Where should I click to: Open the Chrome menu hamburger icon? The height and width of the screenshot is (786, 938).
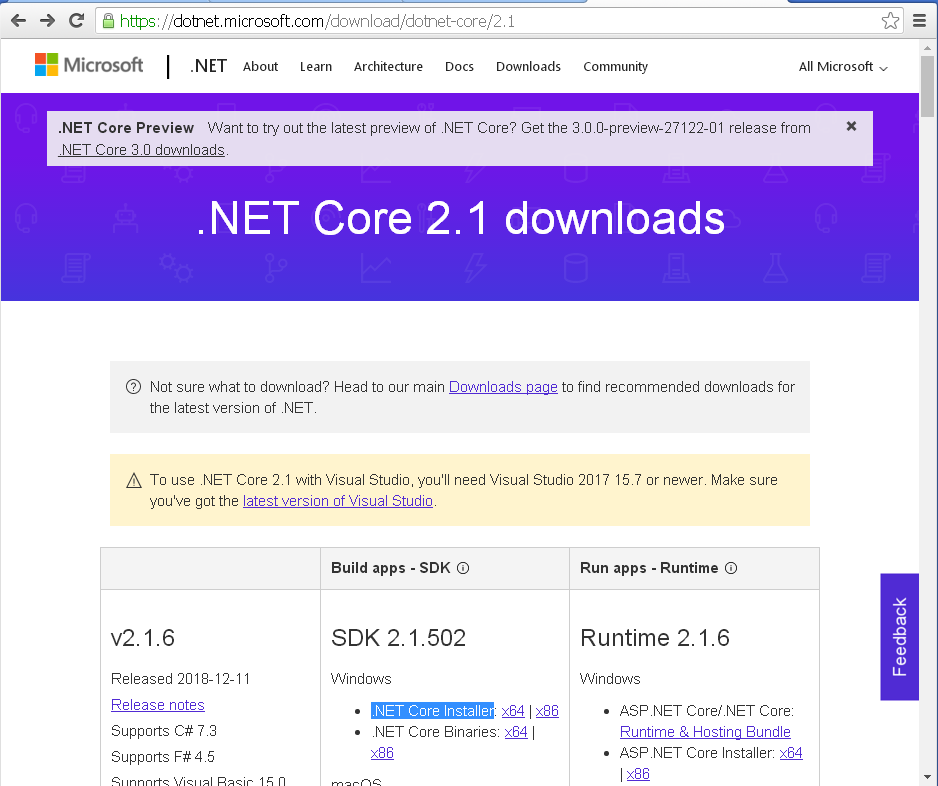[x=920, y=21]
